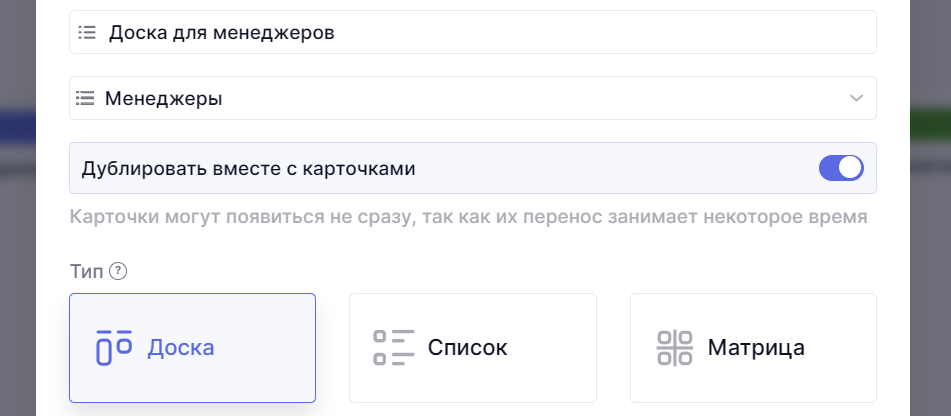Open the Менеджеры selection box
Image resolution: width=951 pixels, height=416 pixels.
click(472, 98)
